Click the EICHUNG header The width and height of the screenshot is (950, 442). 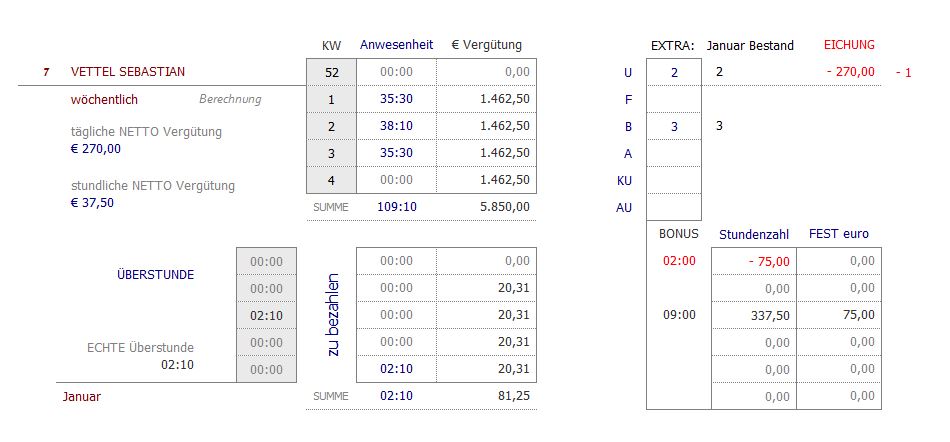(x=849, y=45)
